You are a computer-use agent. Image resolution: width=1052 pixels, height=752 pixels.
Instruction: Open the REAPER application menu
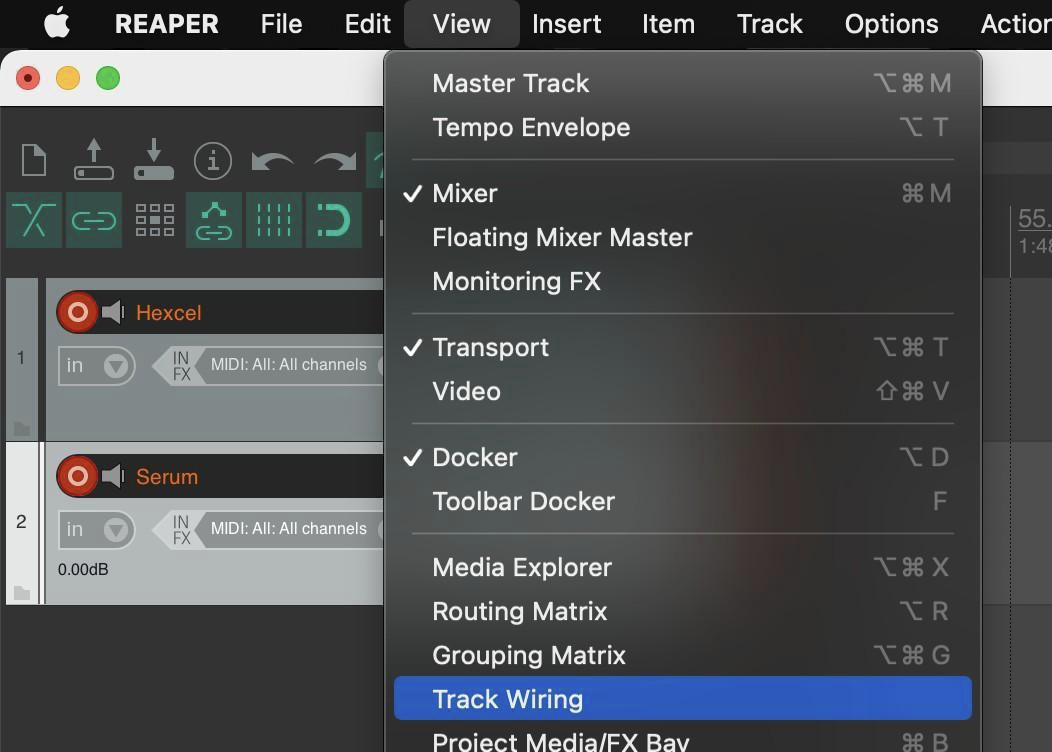[166, 24]
